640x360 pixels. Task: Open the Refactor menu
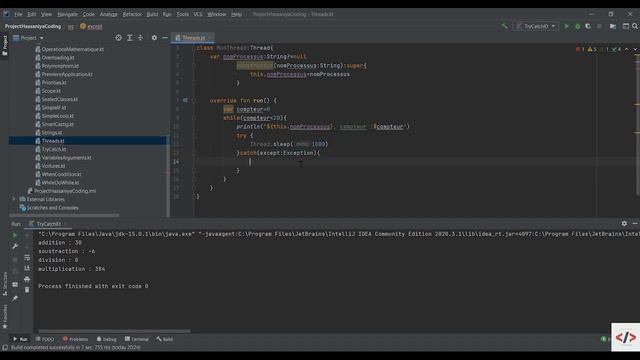click(x=132, y=14)
